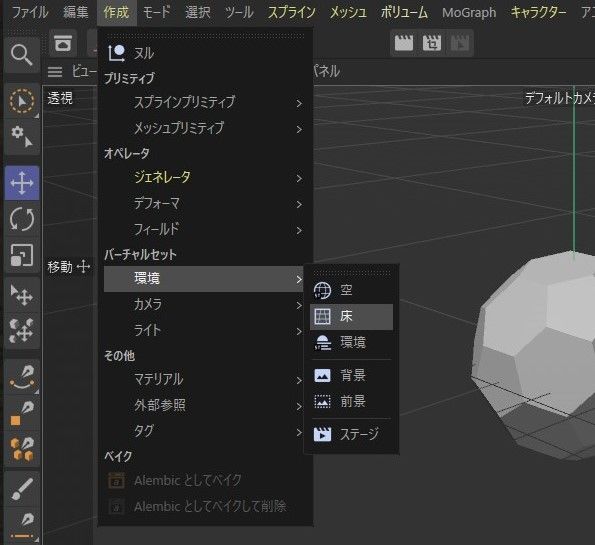Select the Move tool in left toolbar
Screen dimensions: 595x545
click(22, 183)
